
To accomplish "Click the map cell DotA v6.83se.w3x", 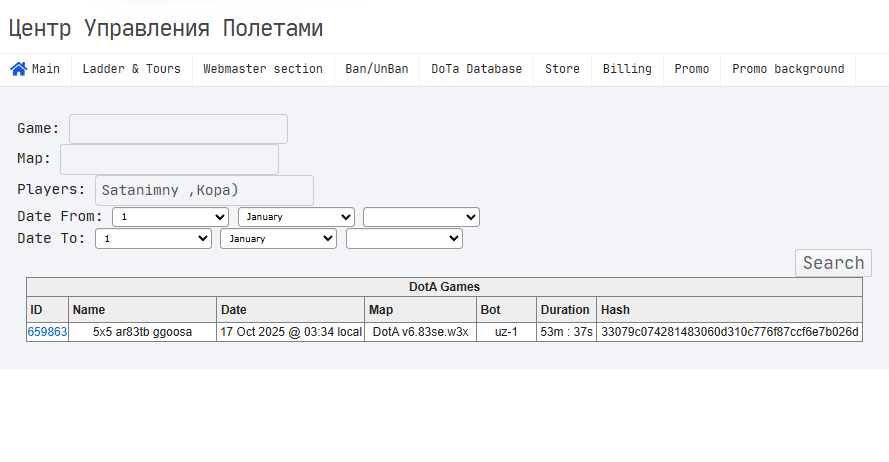I will pos(420,332).
